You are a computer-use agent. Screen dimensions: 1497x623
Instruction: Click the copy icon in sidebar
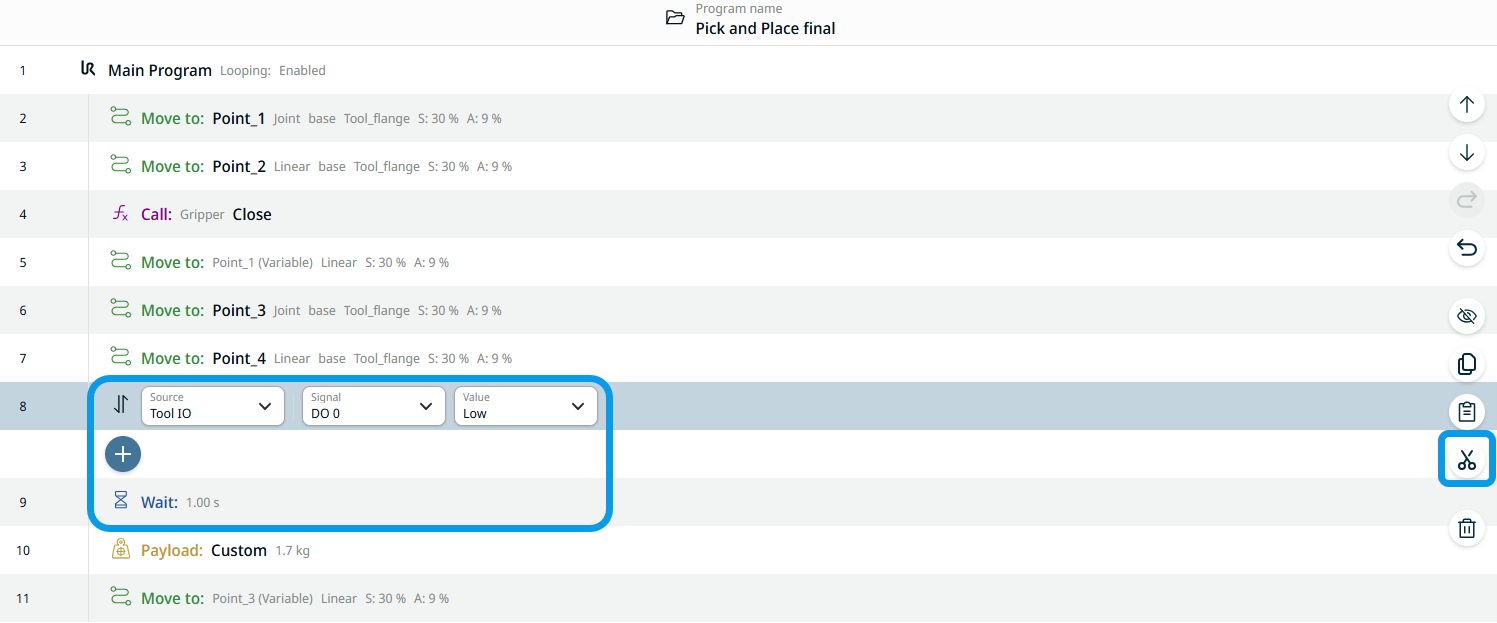click(x=1466, y=365)
